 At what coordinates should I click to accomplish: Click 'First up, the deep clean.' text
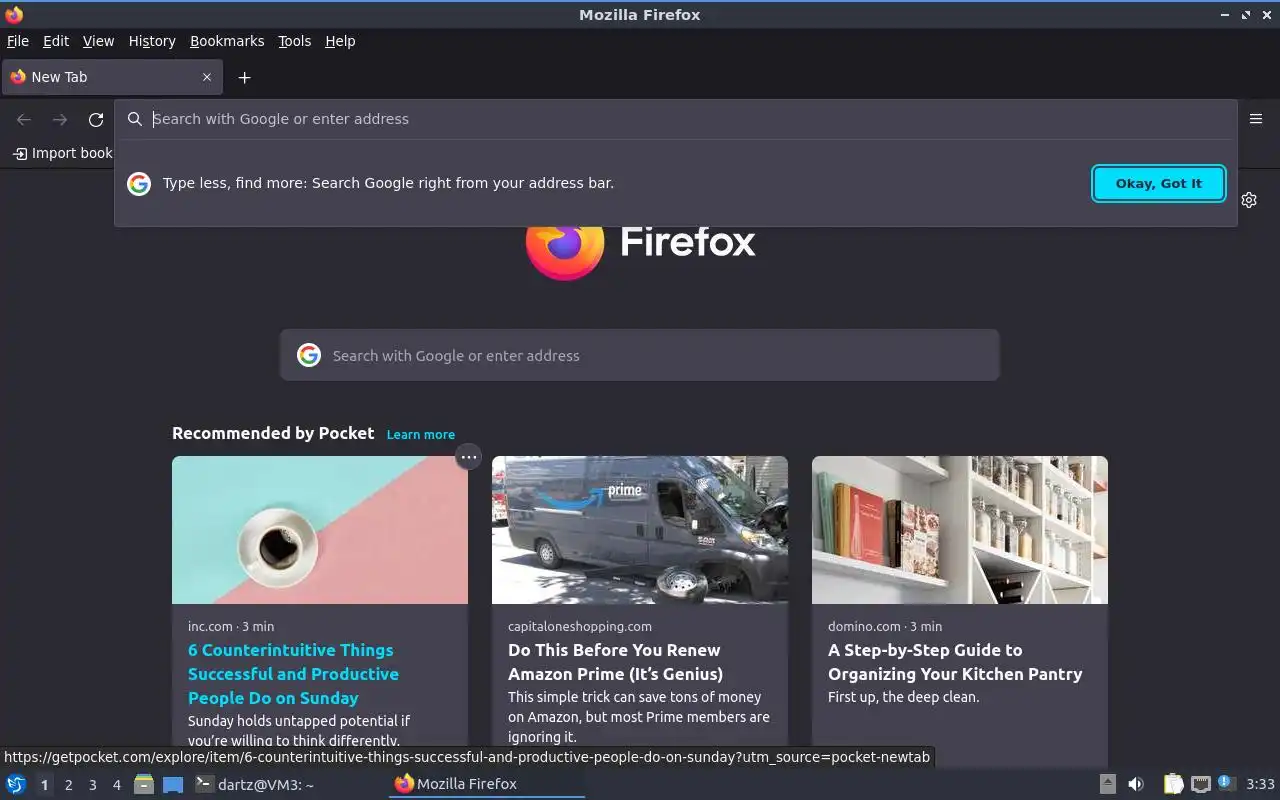[x=903, y=697]
